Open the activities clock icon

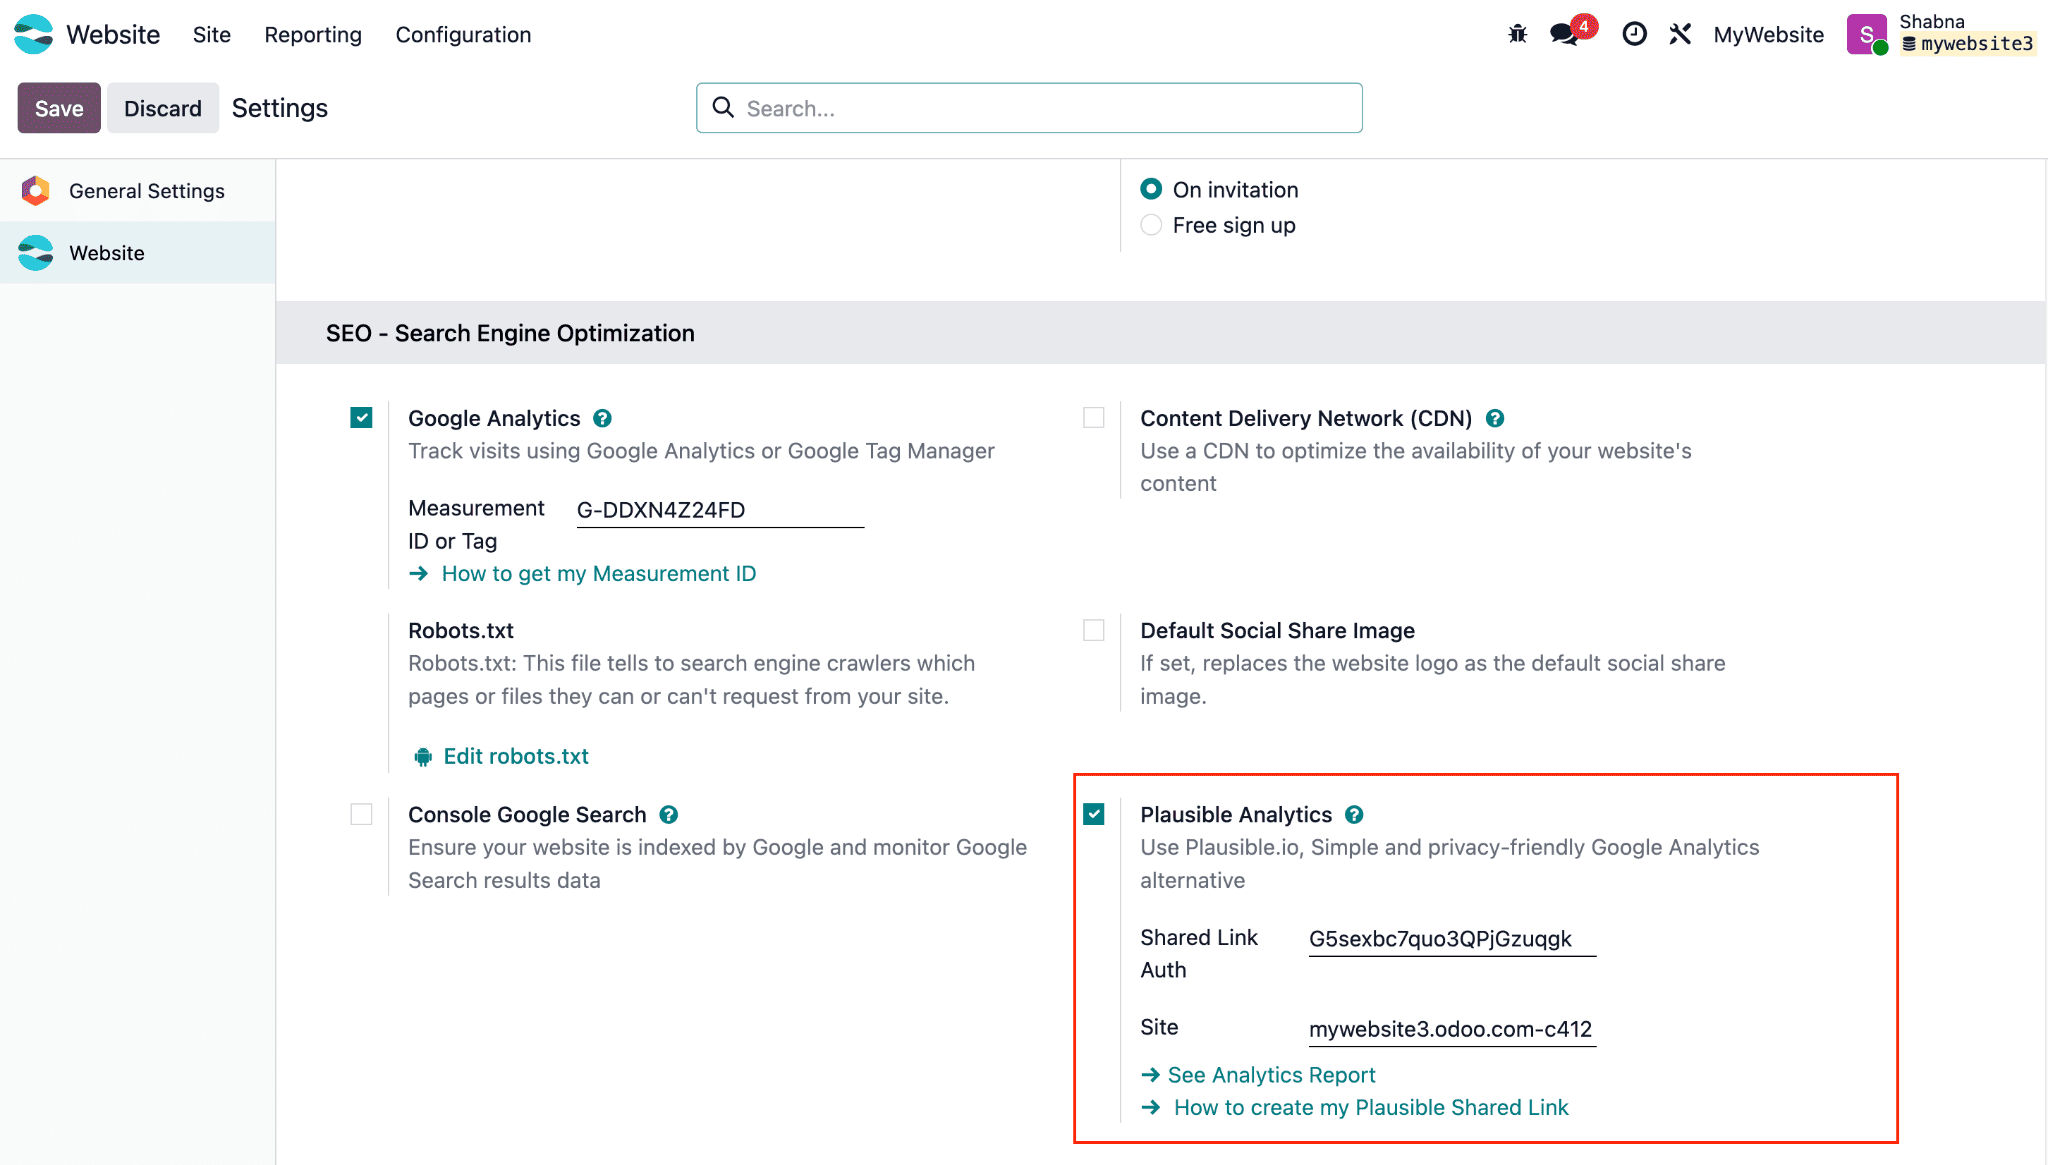click(x=1634, y=35)
